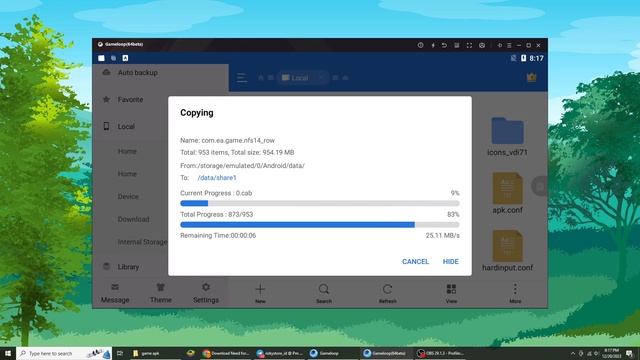Screen dimensions: 640x360
Task: Click the round floating button at right edge
Action: point(540,187)
